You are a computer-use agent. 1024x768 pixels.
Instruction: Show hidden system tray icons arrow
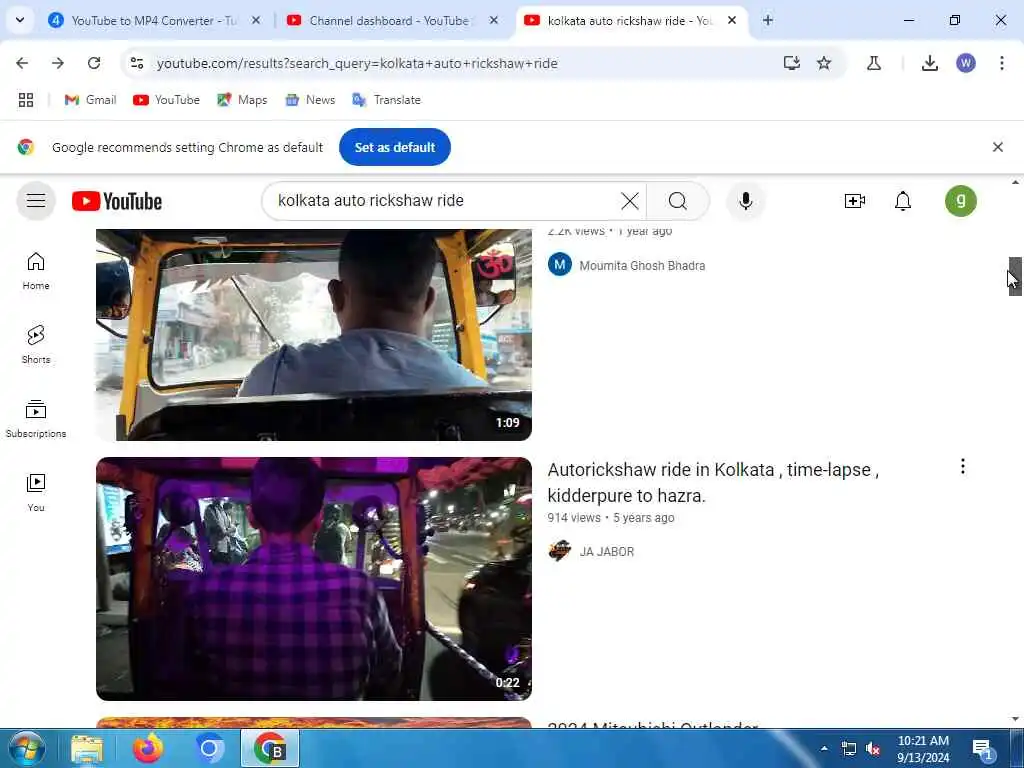(824, 748)
